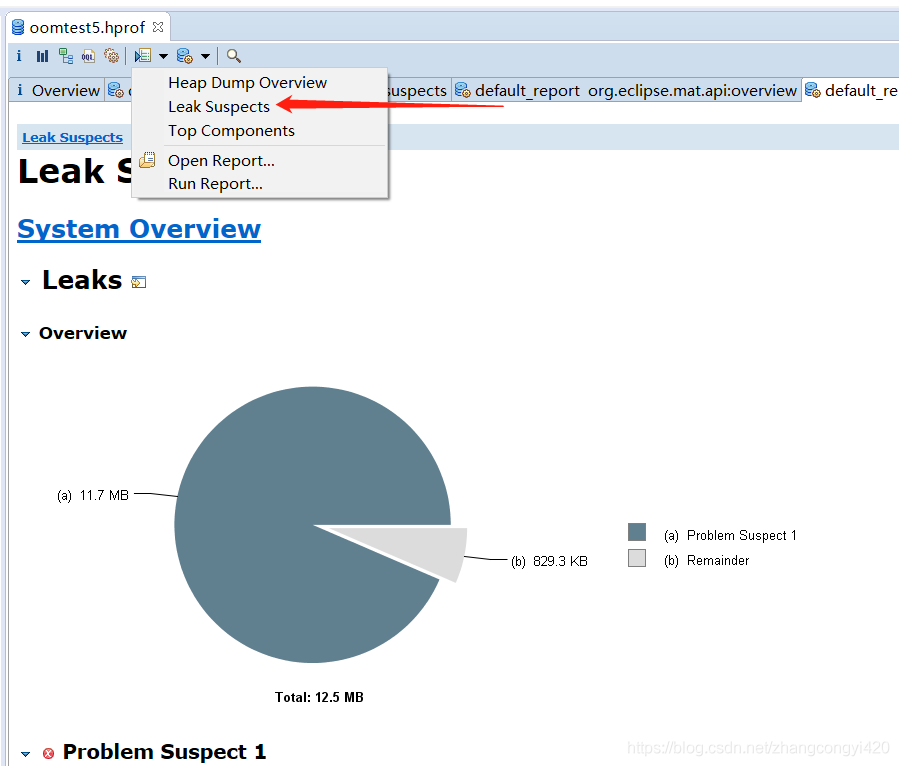Click the Problem Suspect 1 legend swatch
The image size is (899, 766).
[637, 533]
